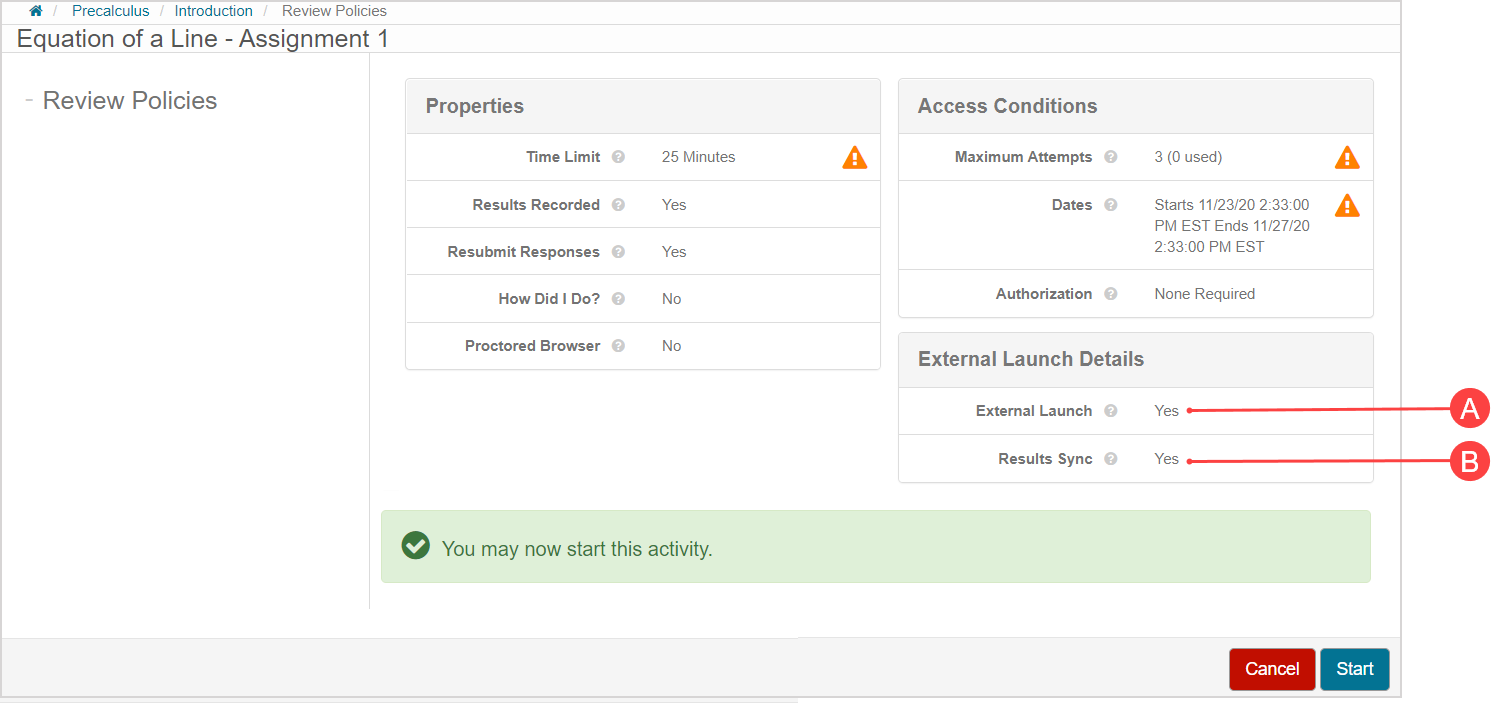Click the warning triangle beside Dates
1491x703 pixels.
pos(1347,206)
